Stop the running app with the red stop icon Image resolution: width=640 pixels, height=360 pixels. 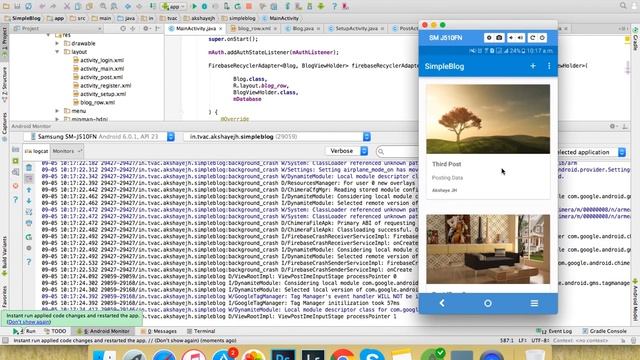[x=249, y=6]
